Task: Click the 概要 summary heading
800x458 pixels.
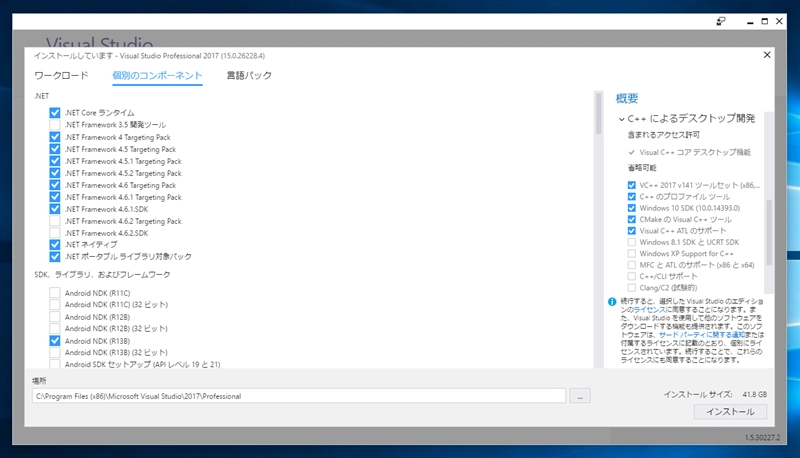Action: [627, 98]
